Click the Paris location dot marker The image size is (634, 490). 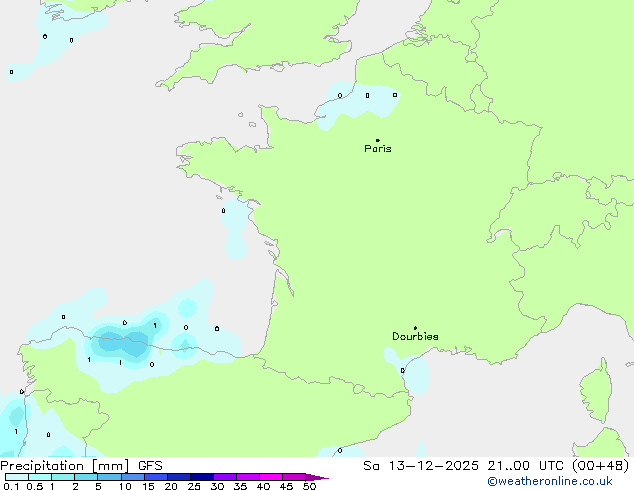pyautogui.click(x=378, y=140)
